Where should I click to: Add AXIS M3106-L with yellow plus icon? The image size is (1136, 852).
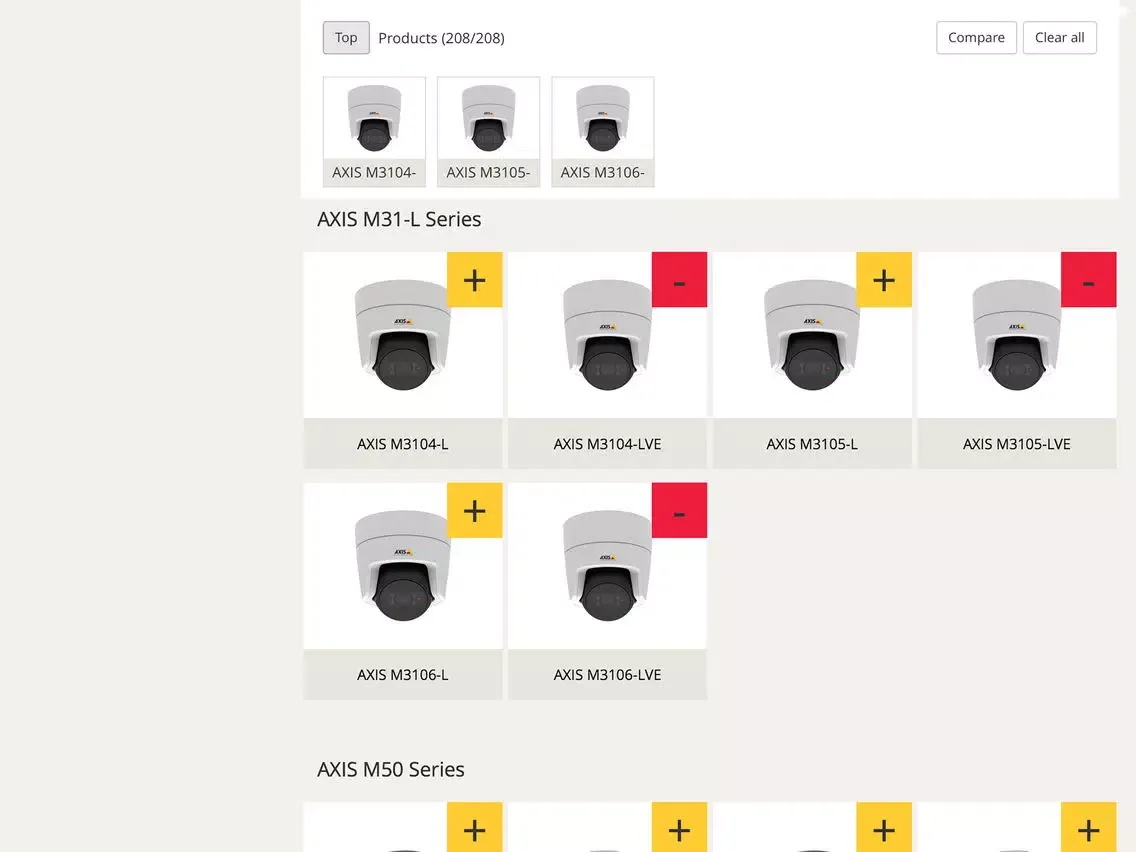[475, 511]
